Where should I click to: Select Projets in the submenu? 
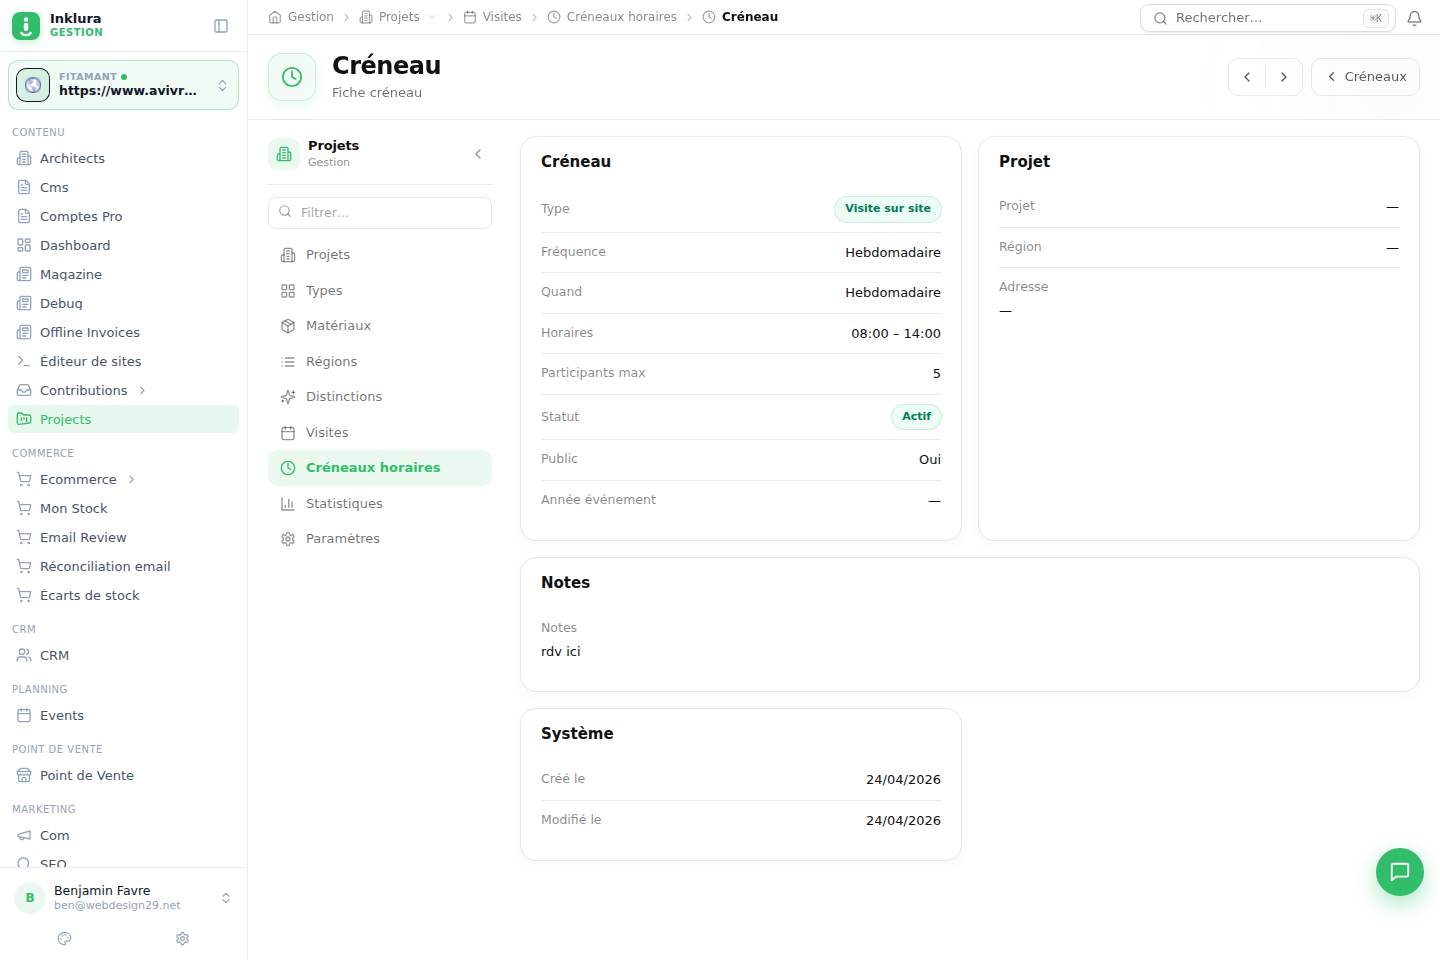pyautogui.click(x=380, y=255)
